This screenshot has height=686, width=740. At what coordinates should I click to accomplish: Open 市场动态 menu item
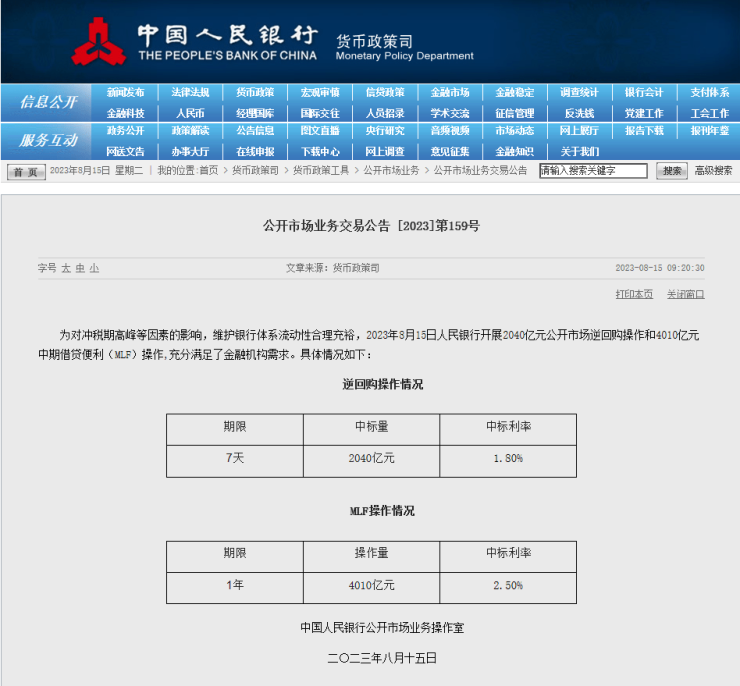coord(515,131)
